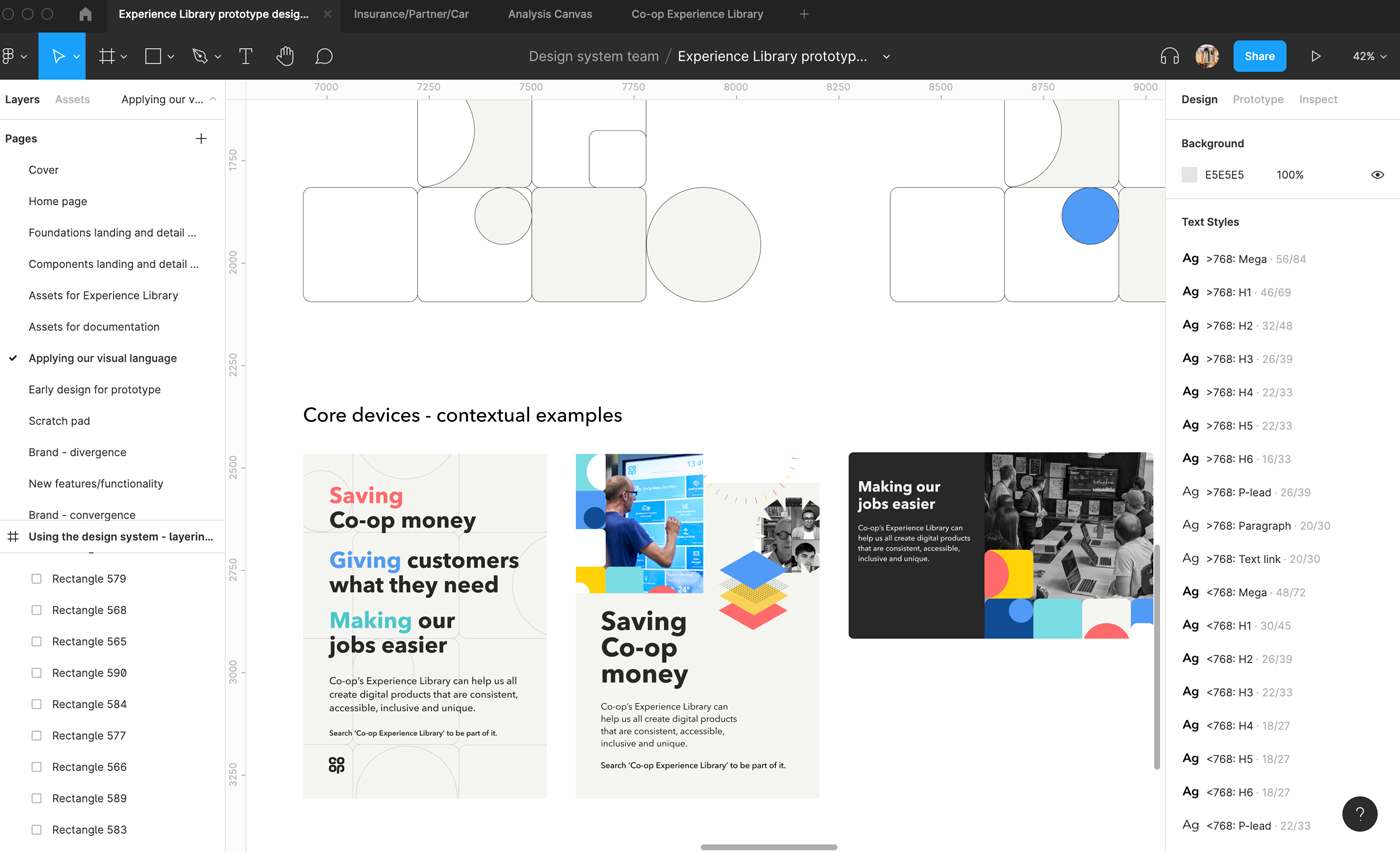Open file name options chevron
The height and width of the screenshot is (852, 1400).
pyautogui.click(x=886, y=57)
